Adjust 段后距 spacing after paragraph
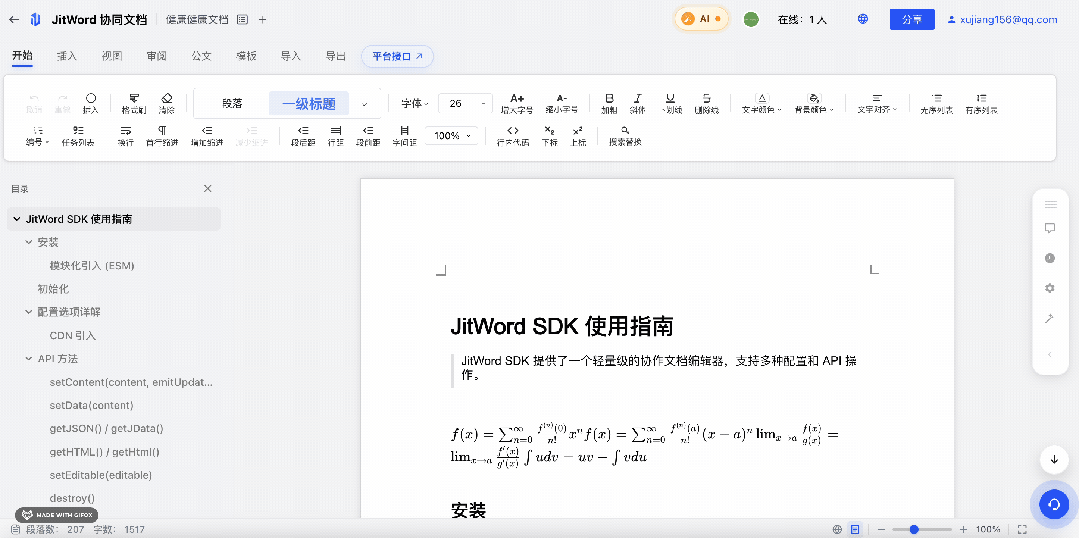Screen dimensions: 1079x538 pos(301,136)
